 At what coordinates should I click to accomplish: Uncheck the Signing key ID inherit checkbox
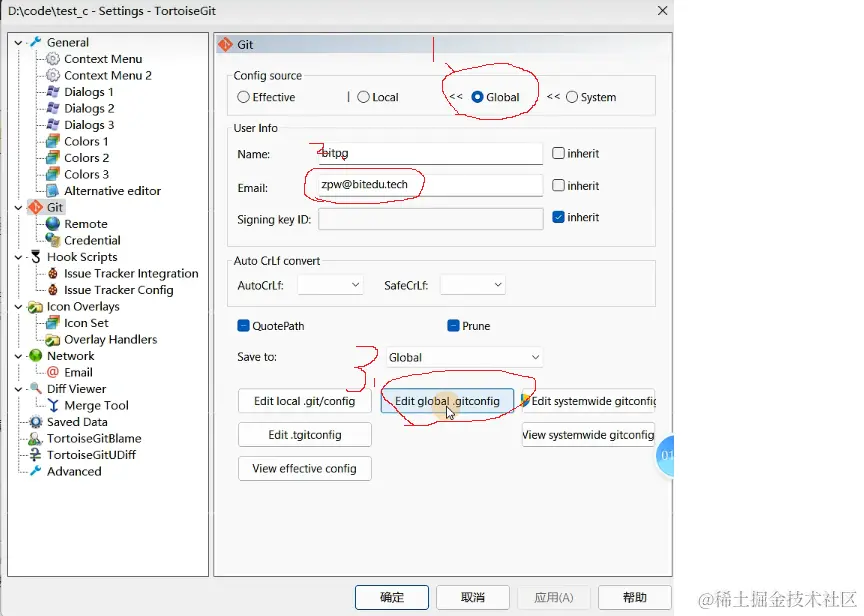[x=558, y=217]
